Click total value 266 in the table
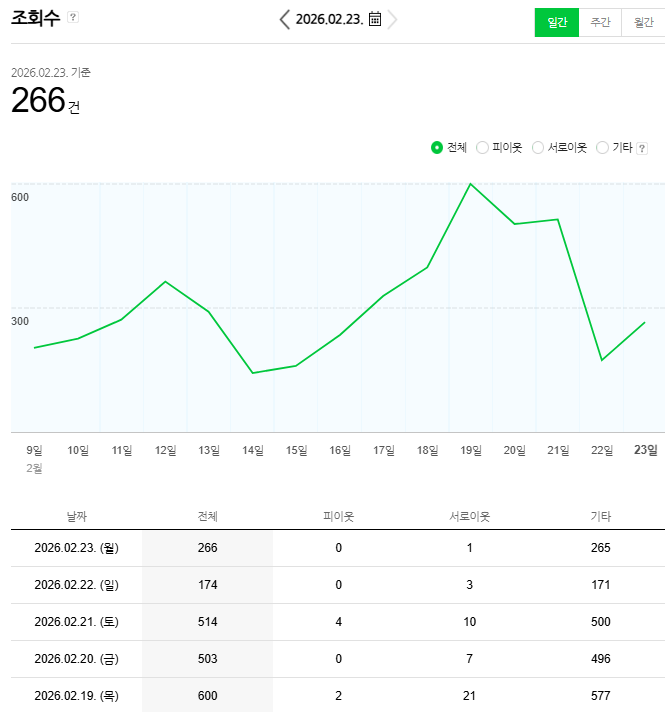The image size is (665, 712). [208, 548]
